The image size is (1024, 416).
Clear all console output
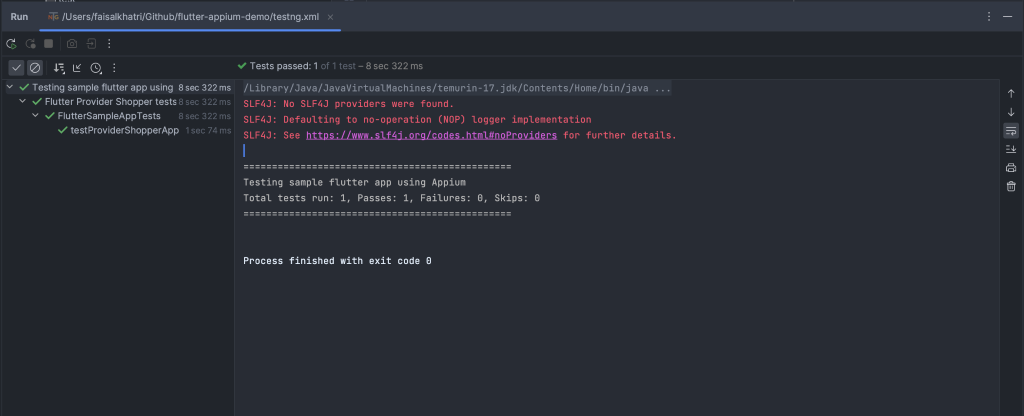pos(1011,187)
